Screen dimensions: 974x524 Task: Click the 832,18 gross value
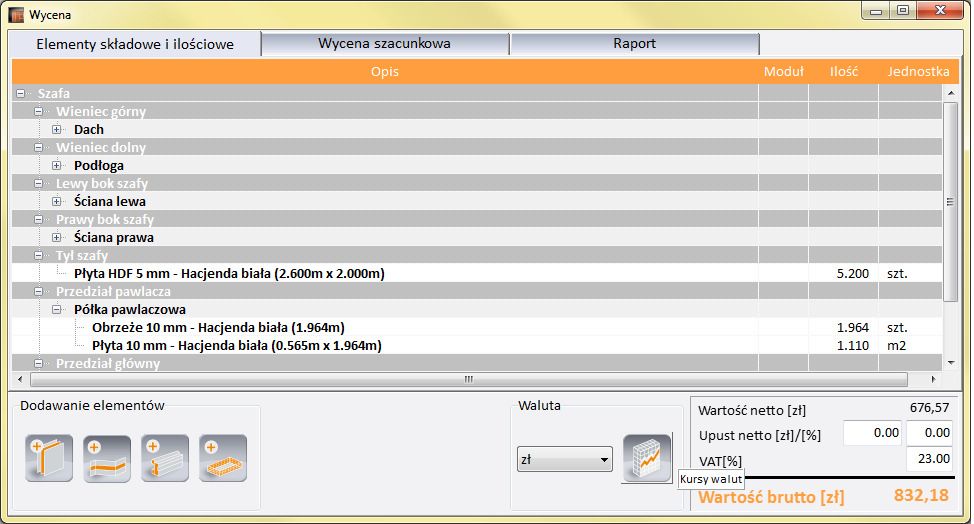921,495
